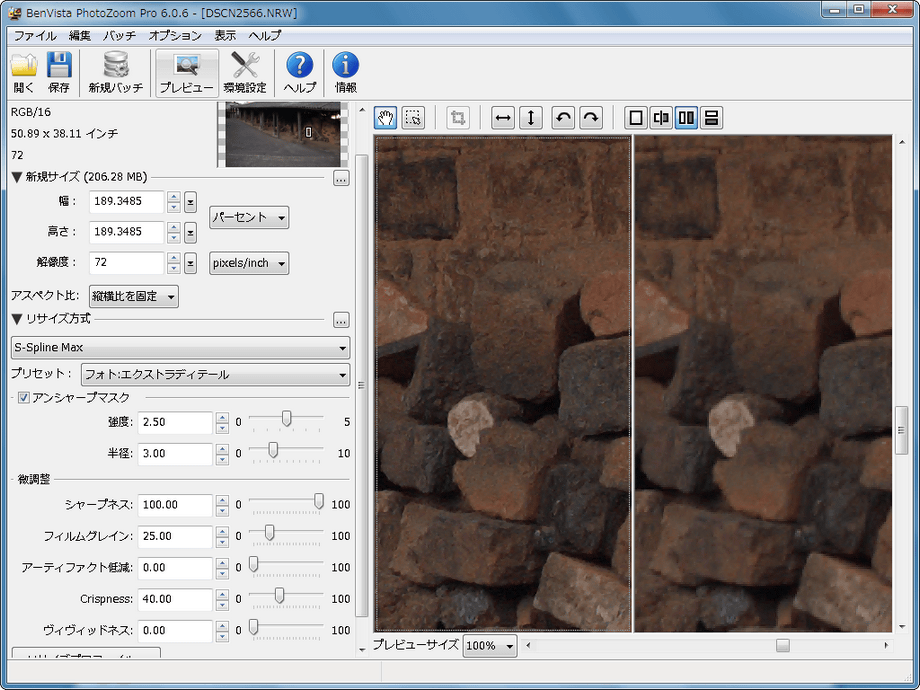Collapse the New Size (新規サイズ) section
This screenshot has height=690, width=920.
[x=17, y=177]
